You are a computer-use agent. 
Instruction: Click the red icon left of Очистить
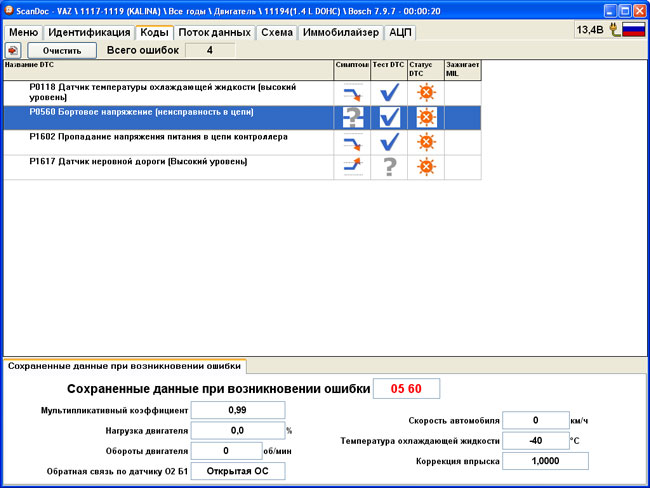pyautogui.click(x=14, y=50)
